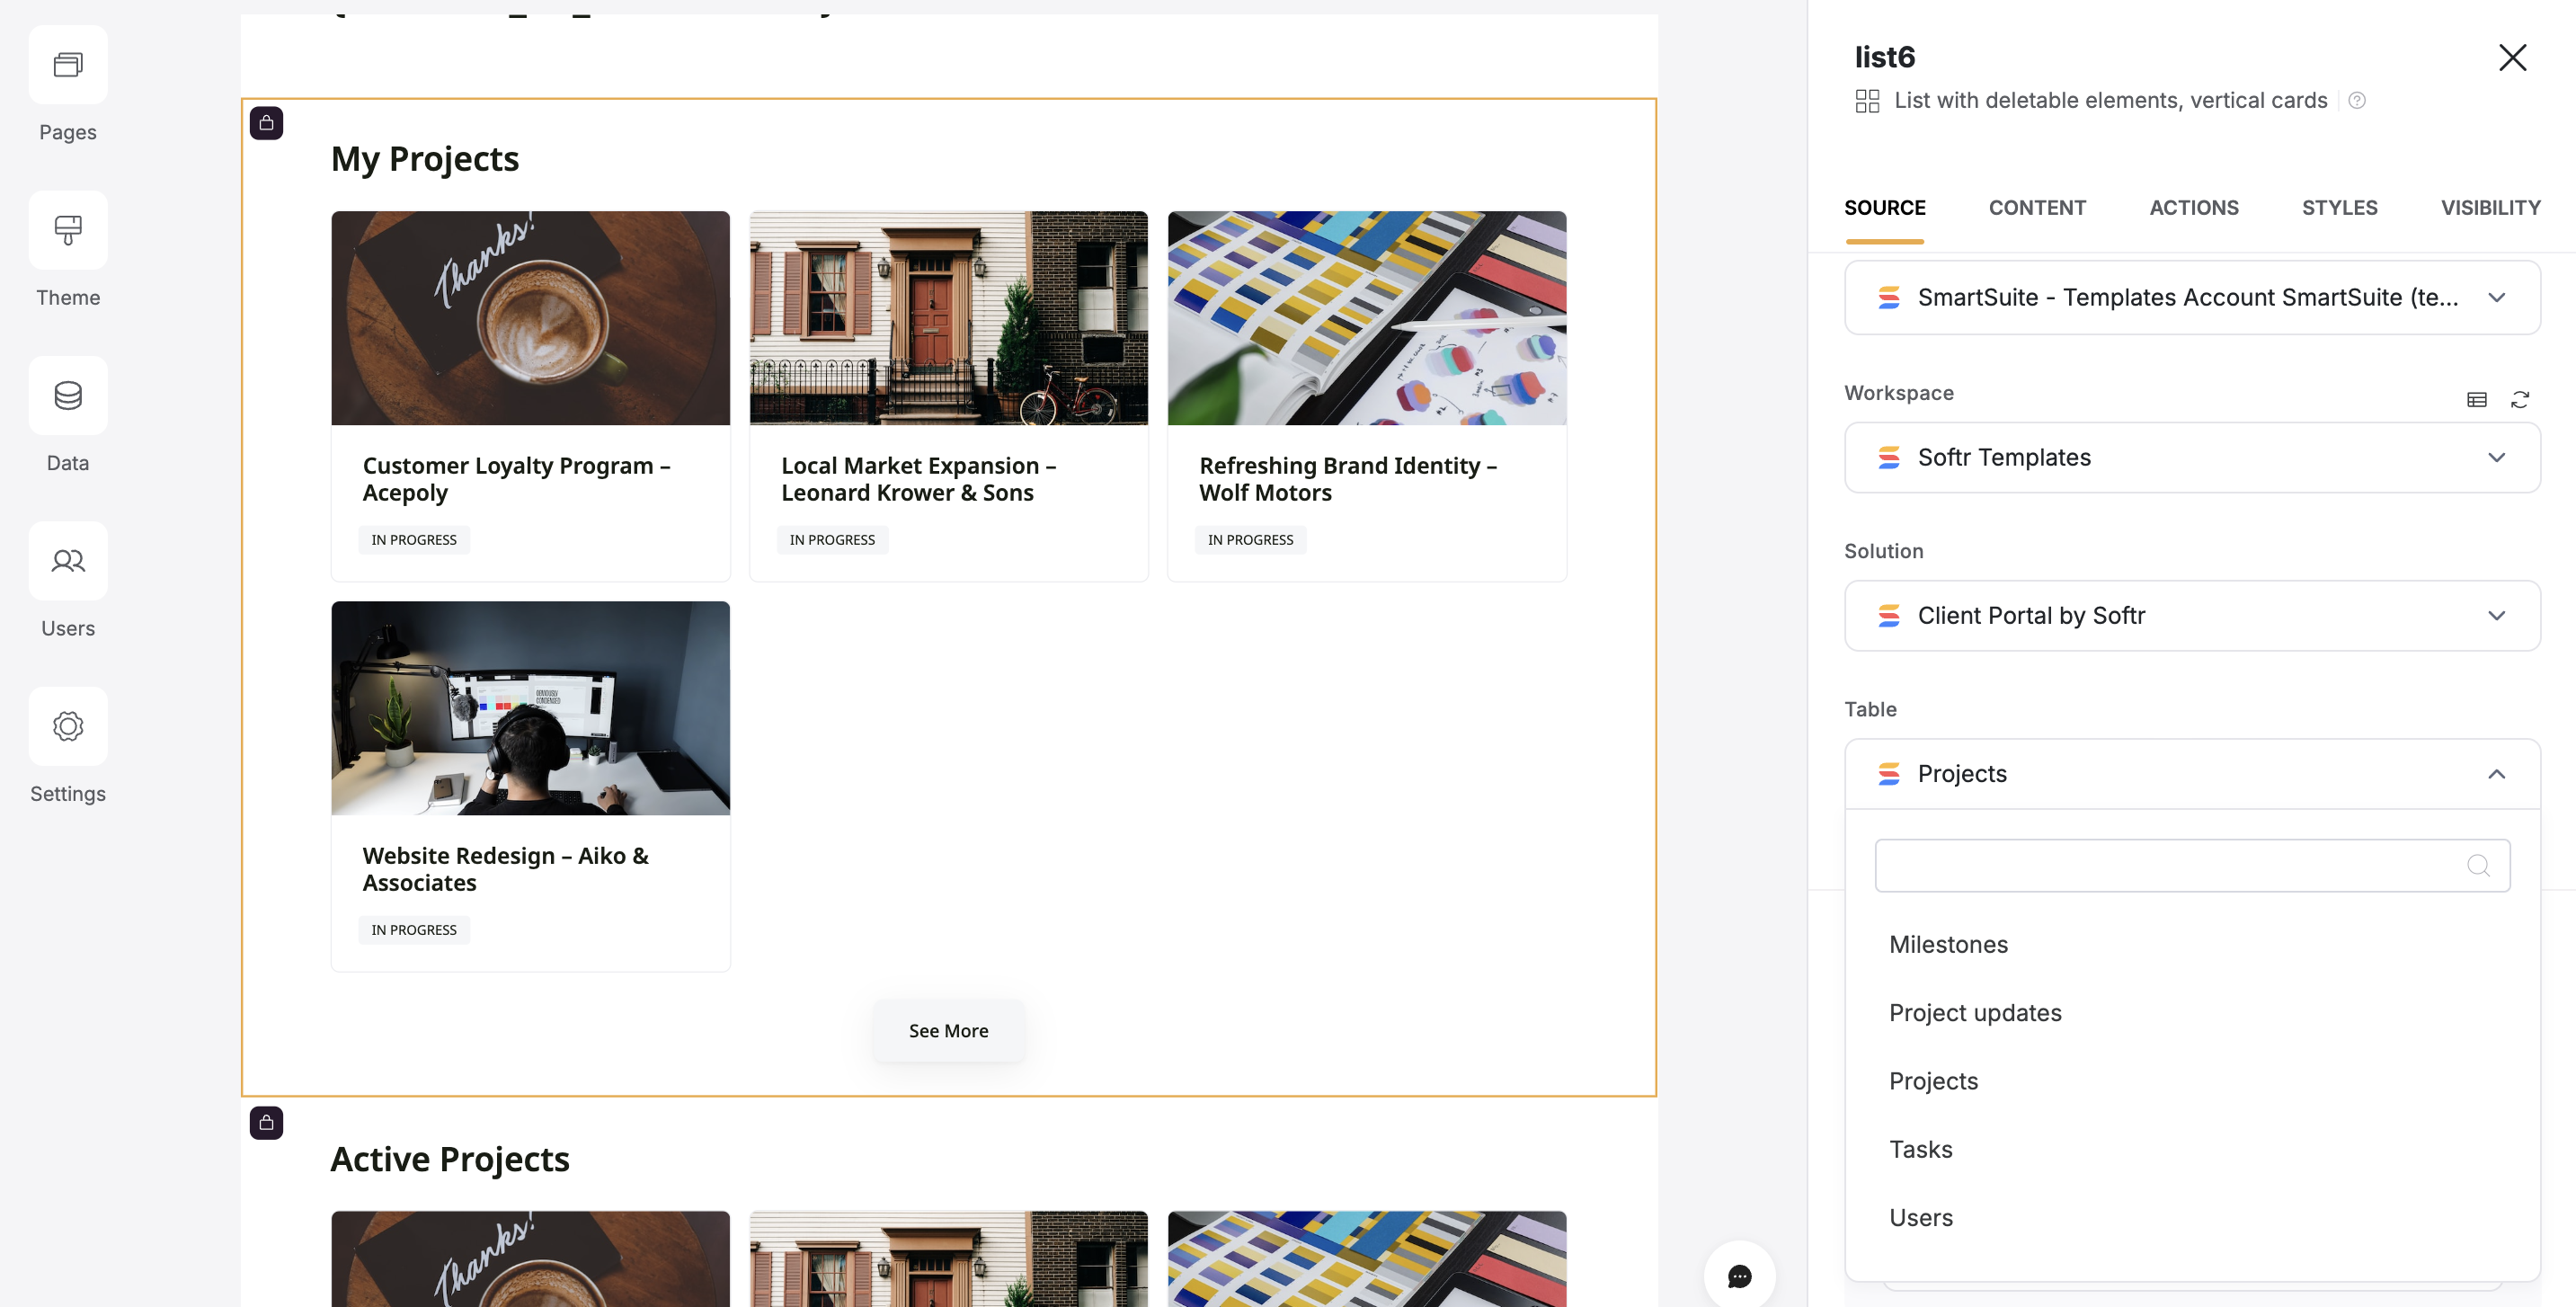This screenshot has height=1307, width=2576.
Task: Click the refresh workspace sync icon
Action: coord(2519,400)
